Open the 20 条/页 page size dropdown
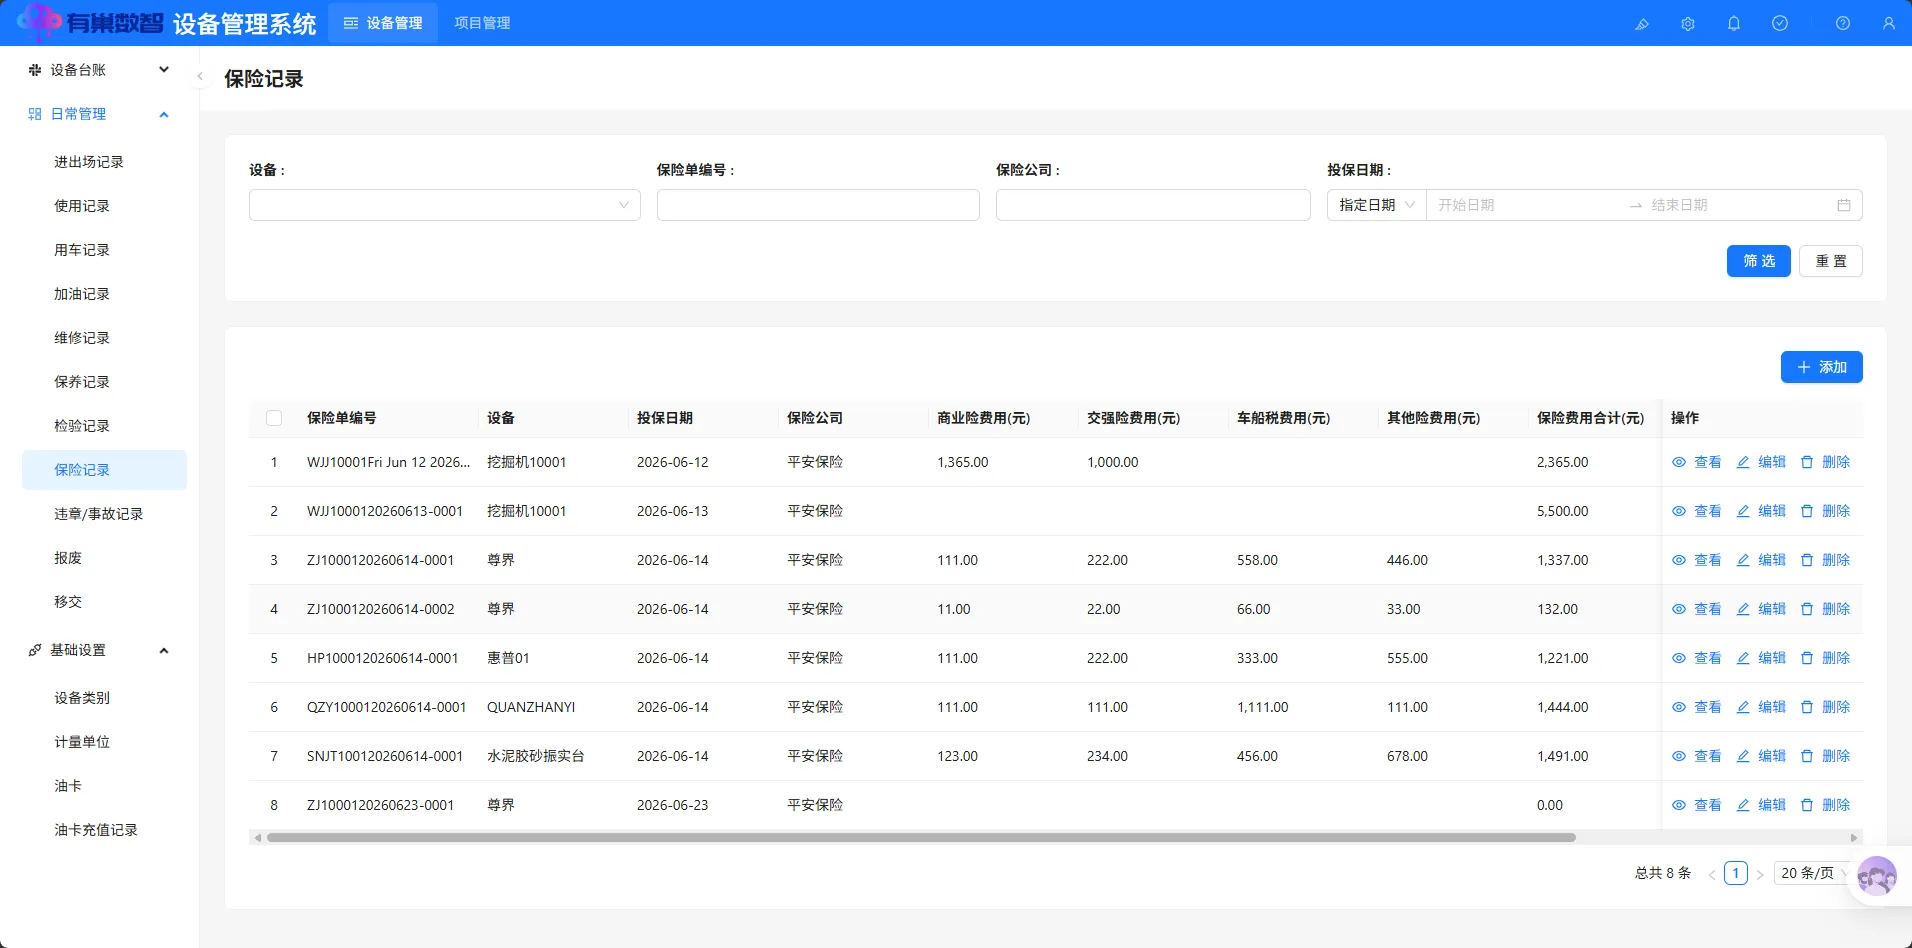This screenshot has height=948, width=1912. click(x=1814, y=873)
